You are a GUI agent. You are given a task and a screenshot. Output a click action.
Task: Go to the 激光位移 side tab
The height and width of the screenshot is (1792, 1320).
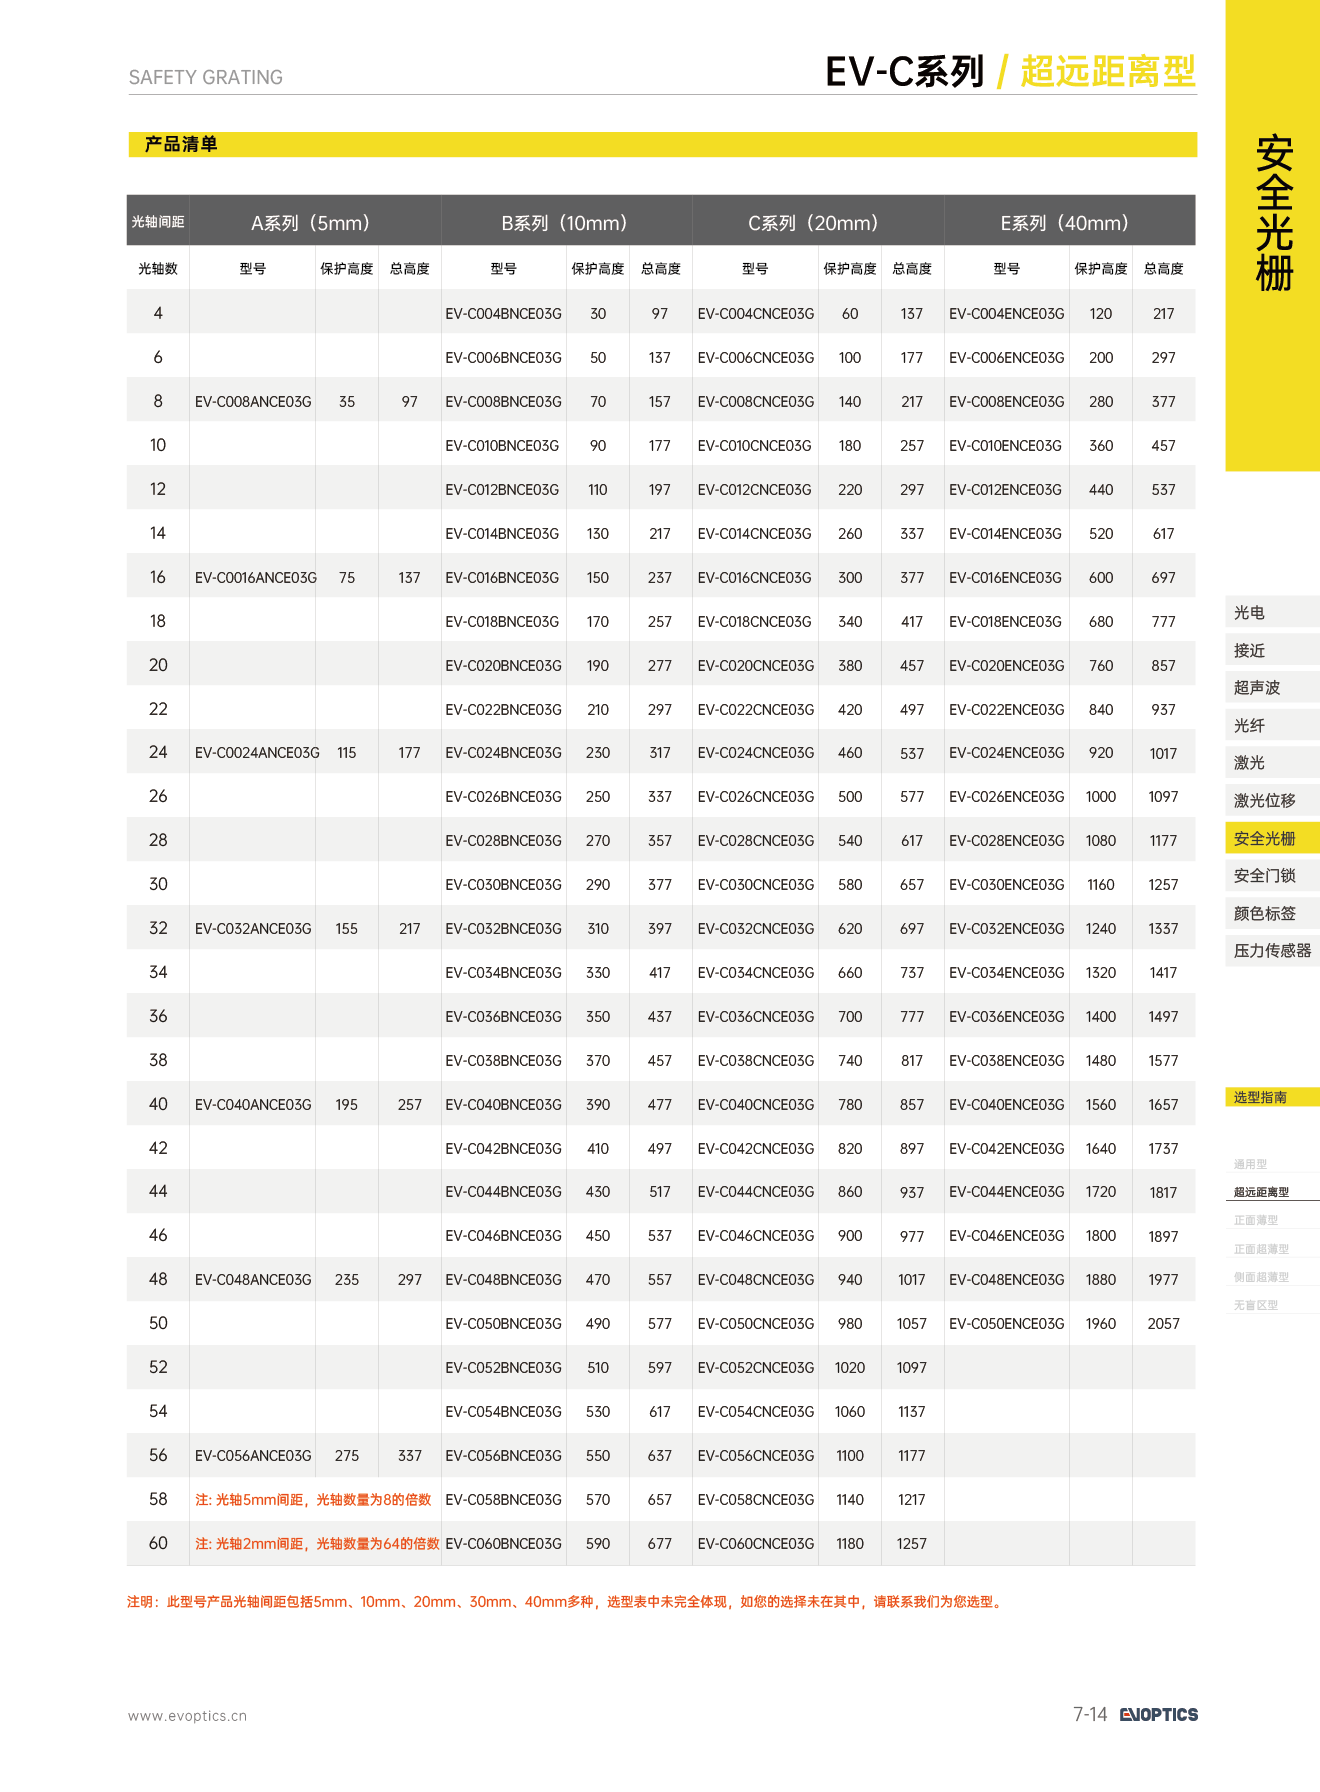coord(1272,800)
